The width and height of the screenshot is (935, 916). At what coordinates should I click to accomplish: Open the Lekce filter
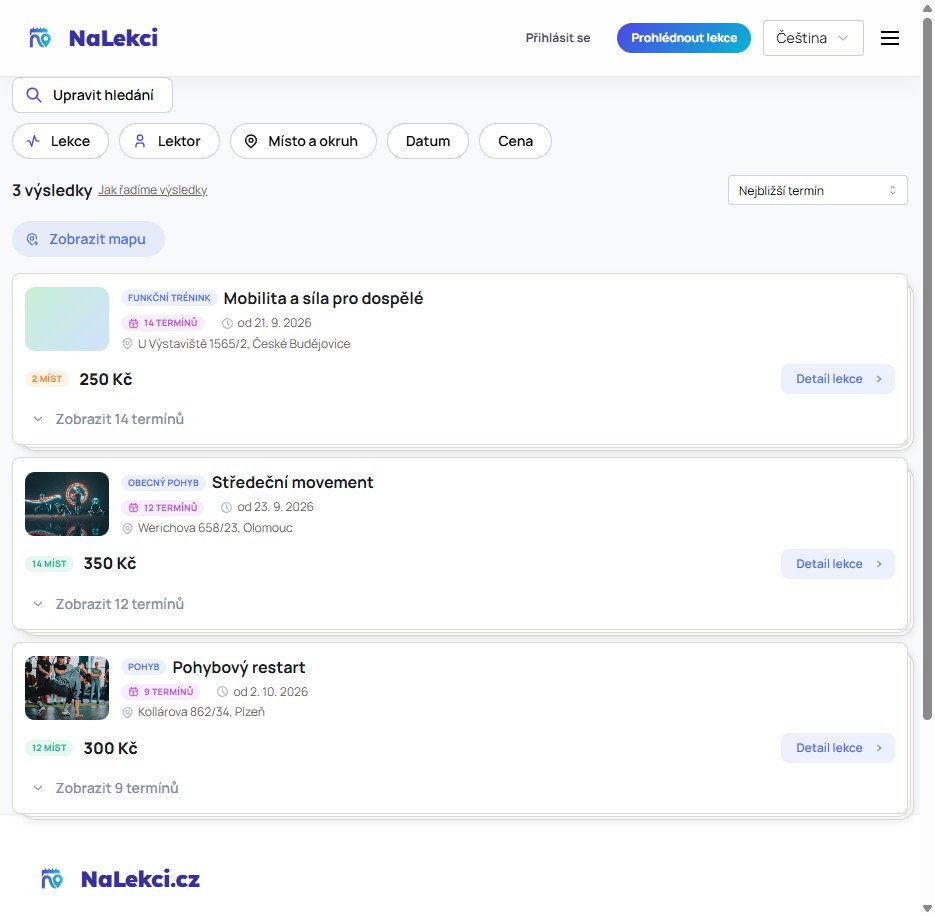click(x=60, y=141)
